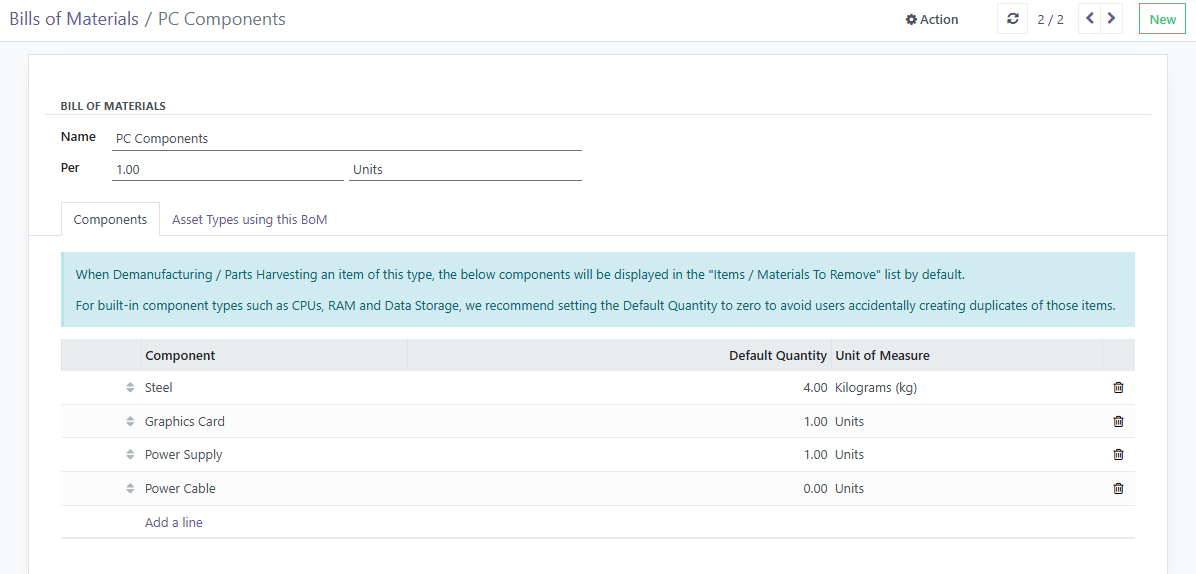This screenshot has height=574, width=1196.
Task: Open the Action dropdown menu
Action: (932, 19)
